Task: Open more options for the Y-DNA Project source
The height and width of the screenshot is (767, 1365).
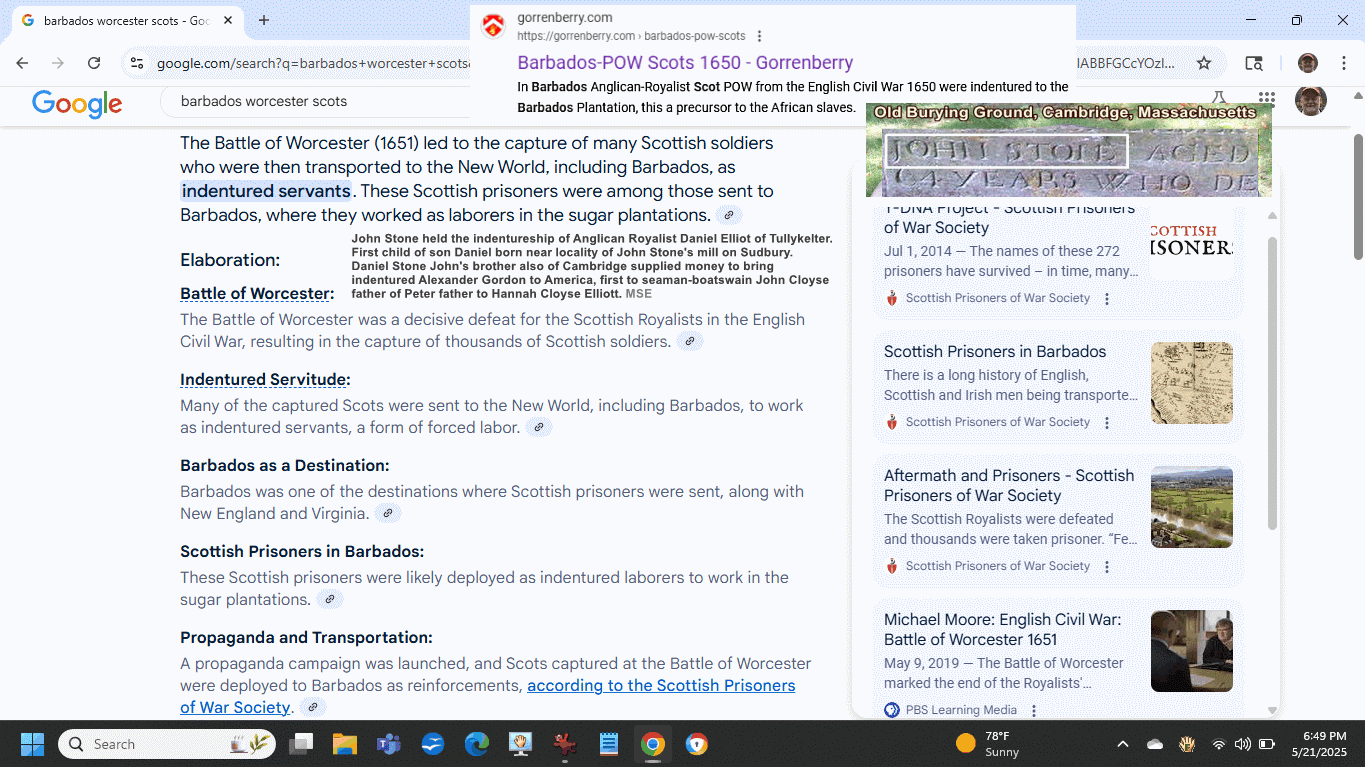Action: pos(1107,298)
